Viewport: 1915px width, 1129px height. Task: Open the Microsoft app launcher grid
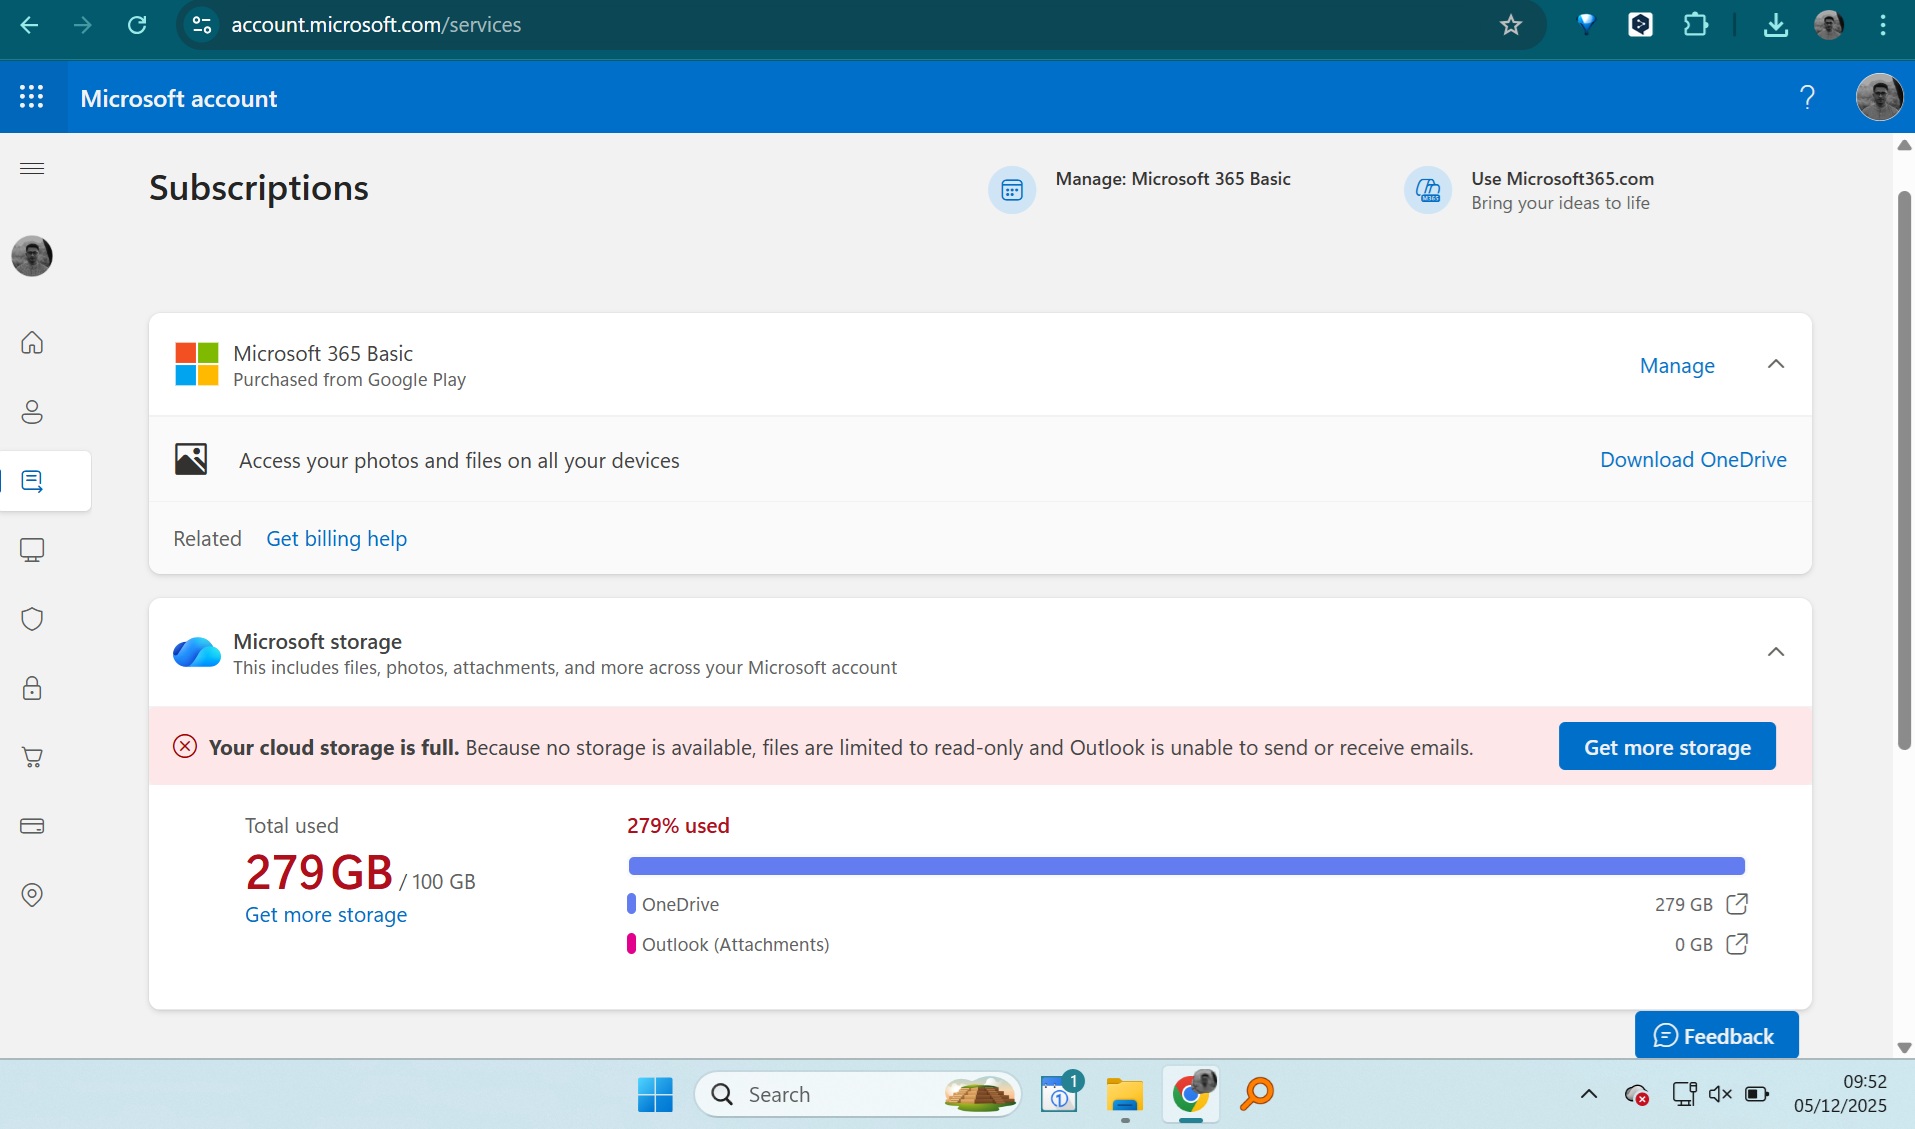(x=32, y=97)
